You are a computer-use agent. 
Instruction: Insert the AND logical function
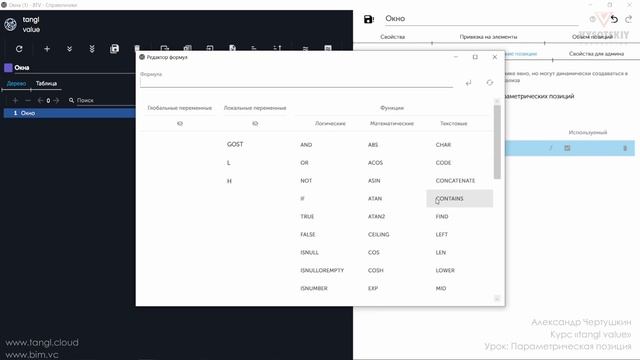306,145
